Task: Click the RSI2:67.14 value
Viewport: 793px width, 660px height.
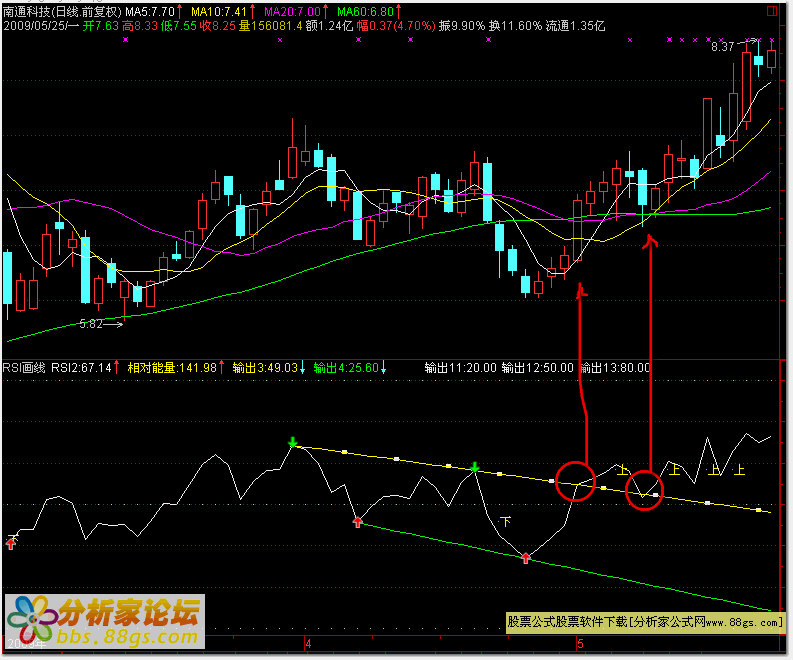Action: click(81, 368)
